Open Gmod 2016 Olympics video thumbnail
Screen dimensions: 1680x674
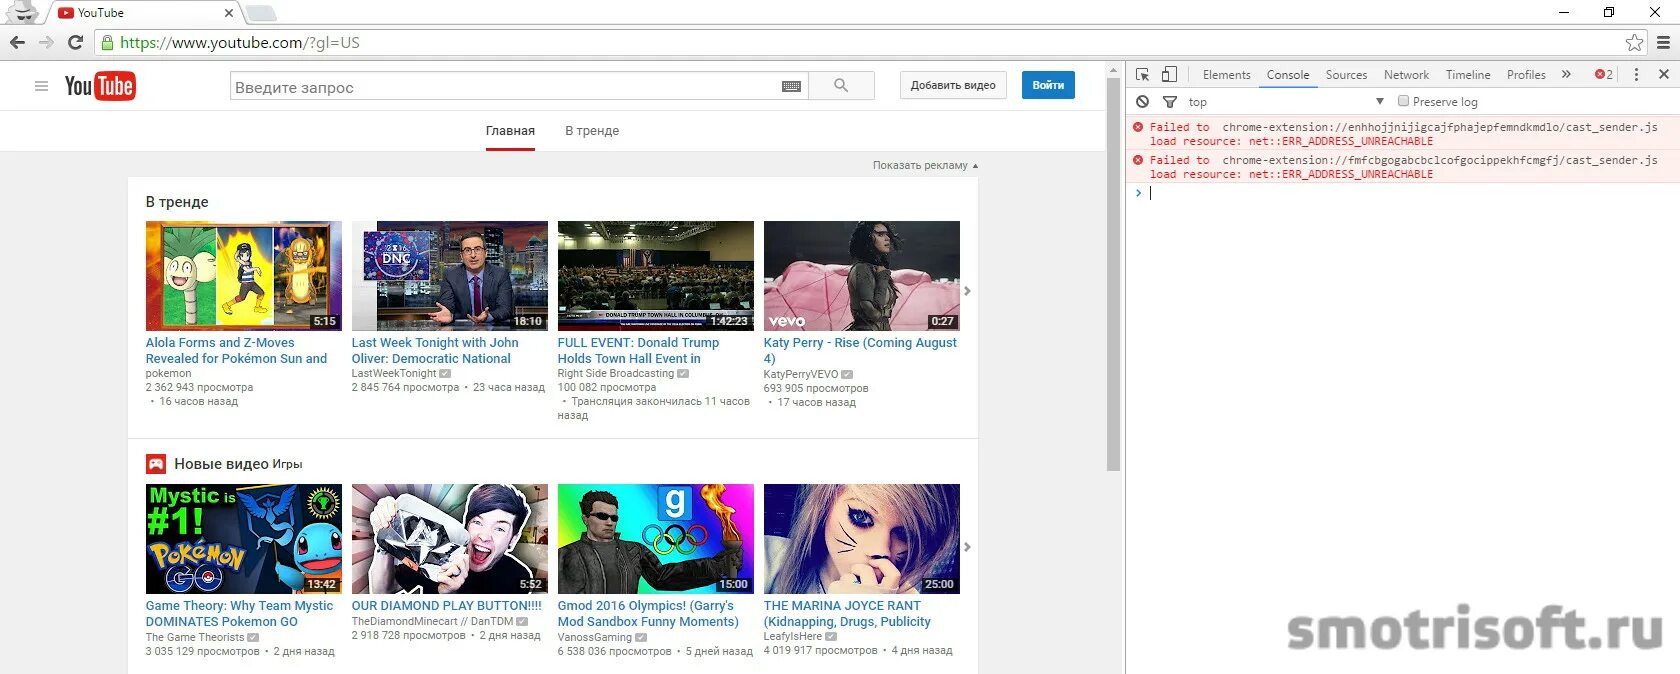click(x=655, y=539)
